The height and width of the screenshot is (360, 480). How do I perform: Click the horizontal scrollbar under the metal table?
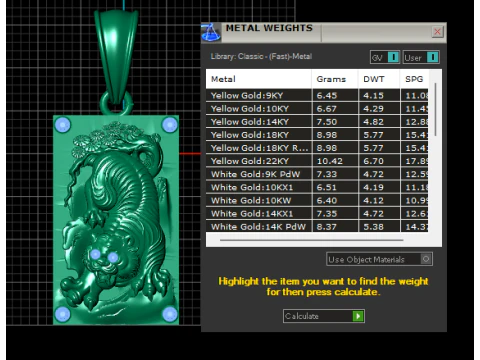(x=311, y=240)
